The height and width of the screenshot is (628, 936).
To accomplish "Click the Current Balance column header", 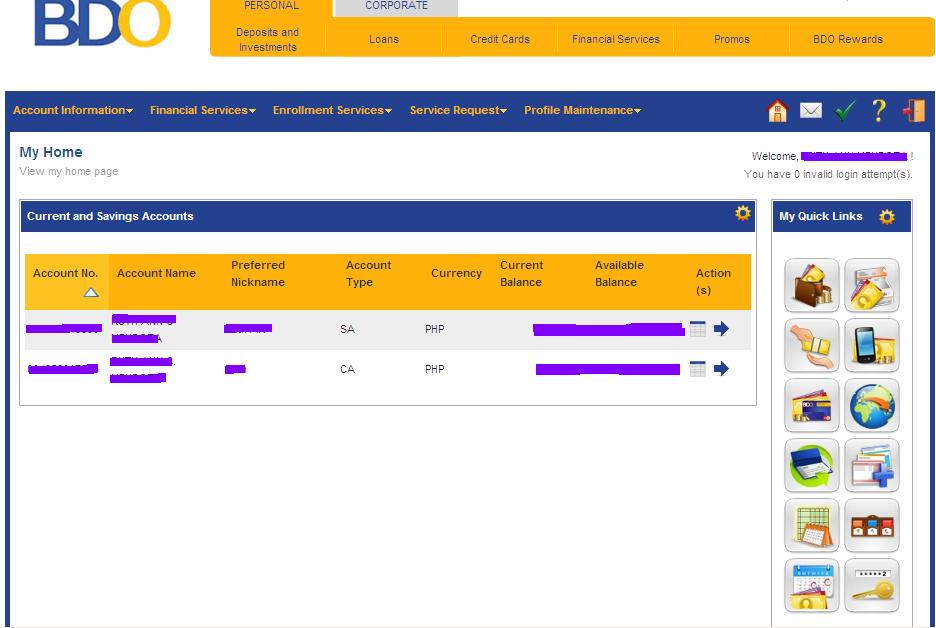I will click(522, 273).
